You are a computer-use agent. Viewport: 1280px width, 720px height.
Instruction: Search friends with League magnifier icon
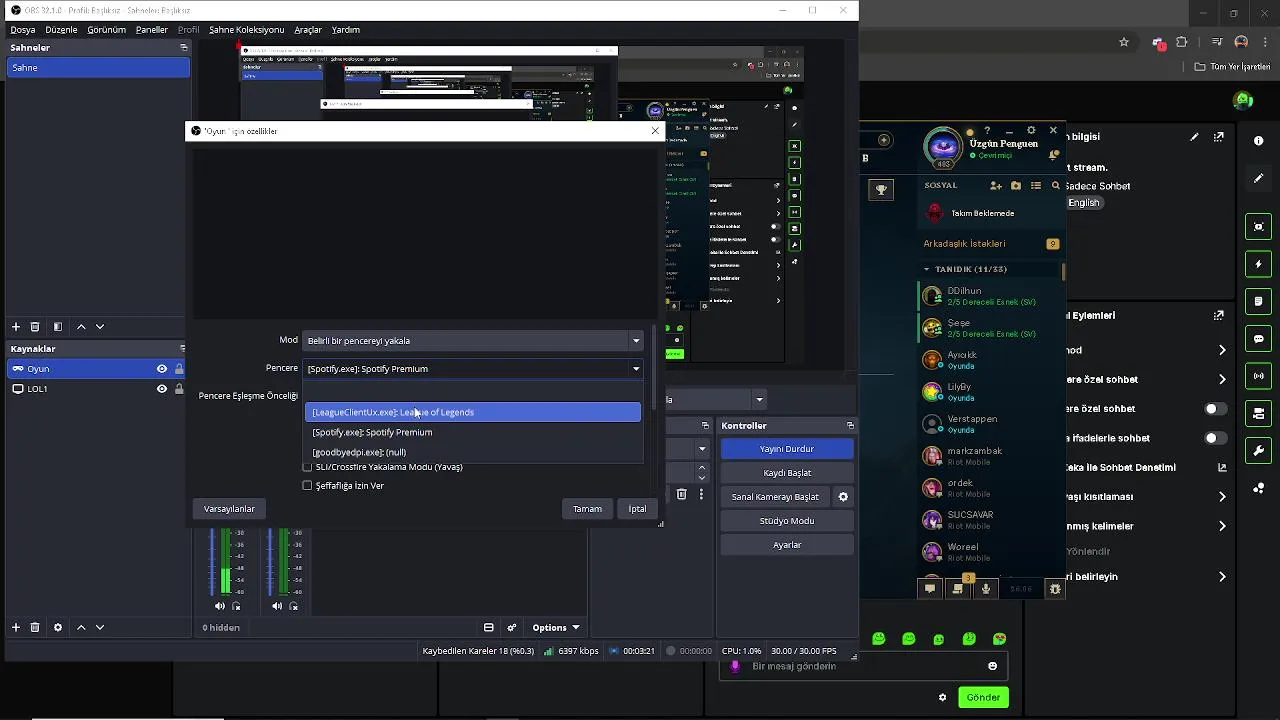[x=1056, y=186]
